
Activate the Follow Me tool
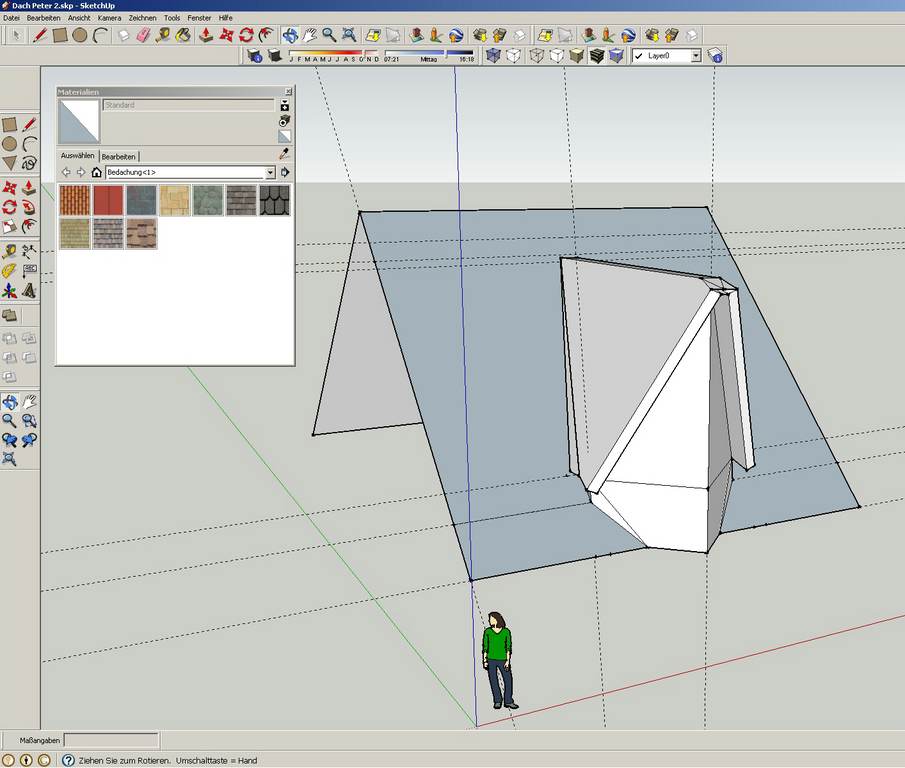click(x=29, y=206)
